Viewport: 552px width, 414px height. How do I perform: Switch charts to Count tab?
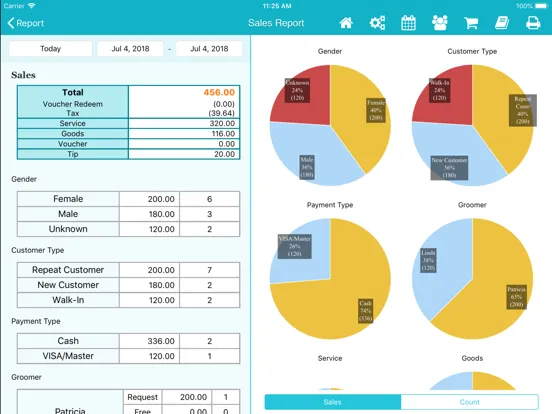[x=469, y=402]
